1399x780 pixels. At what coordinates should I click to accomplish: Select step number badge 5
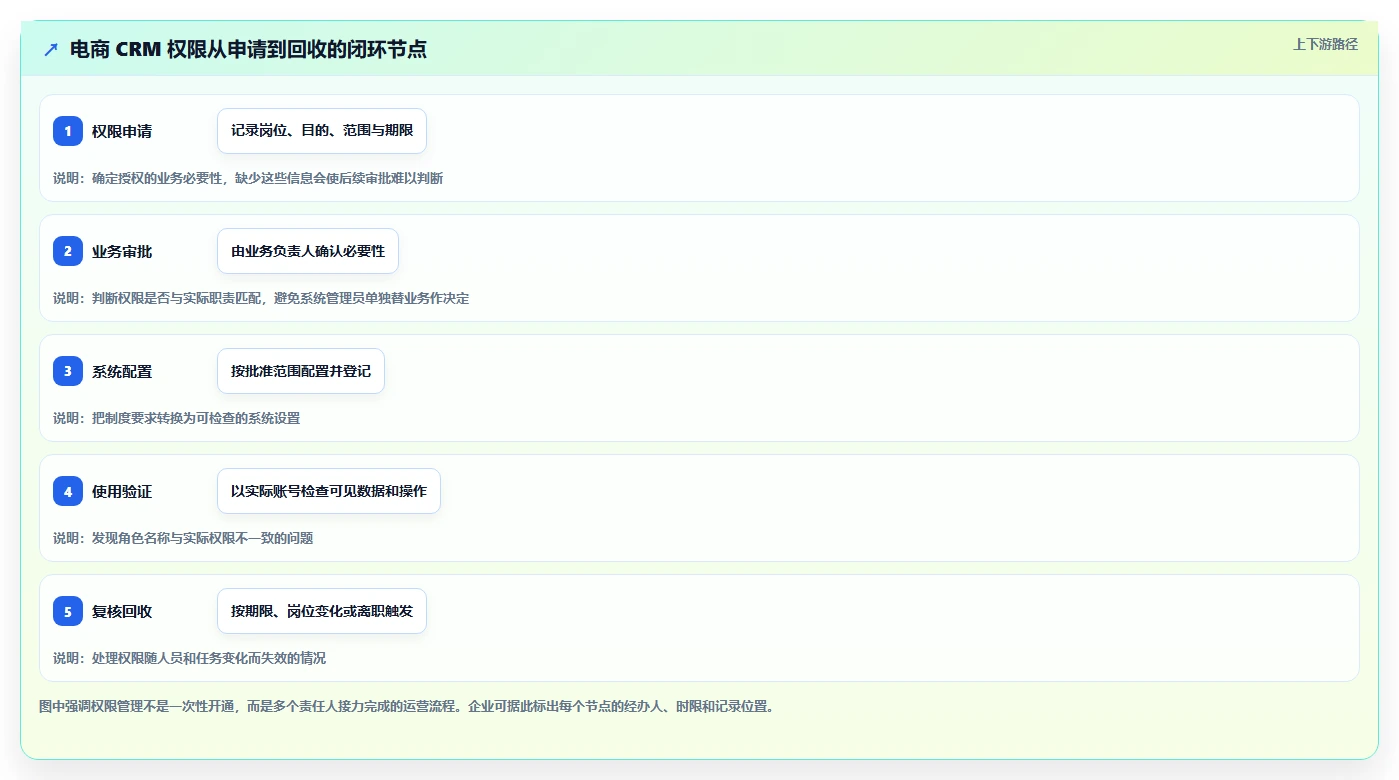click(68, 611)
